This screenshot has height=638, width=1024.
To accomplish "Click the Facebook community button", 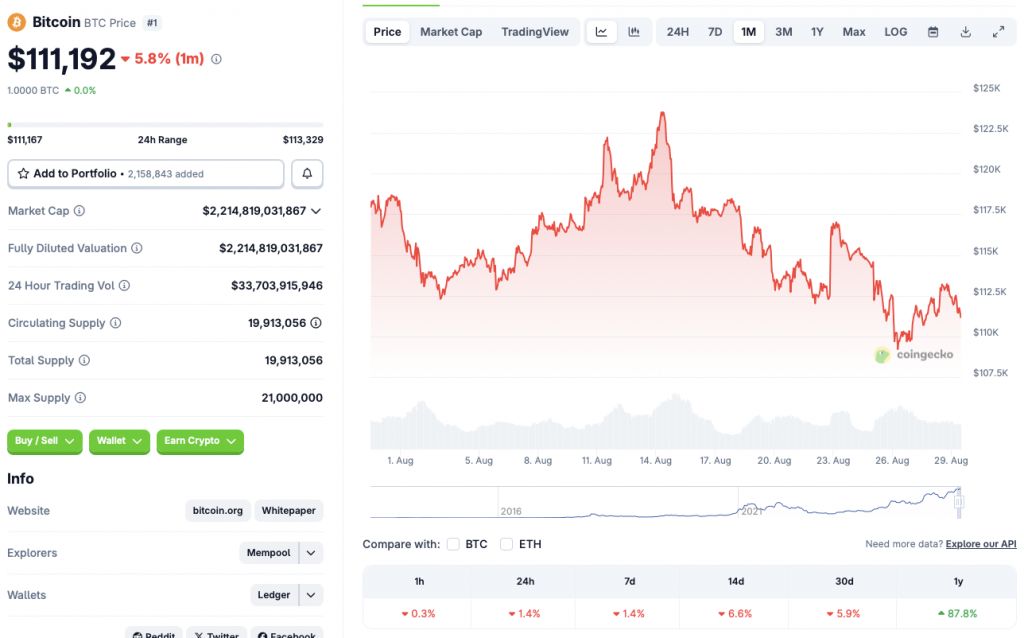I will coord(287,633).
